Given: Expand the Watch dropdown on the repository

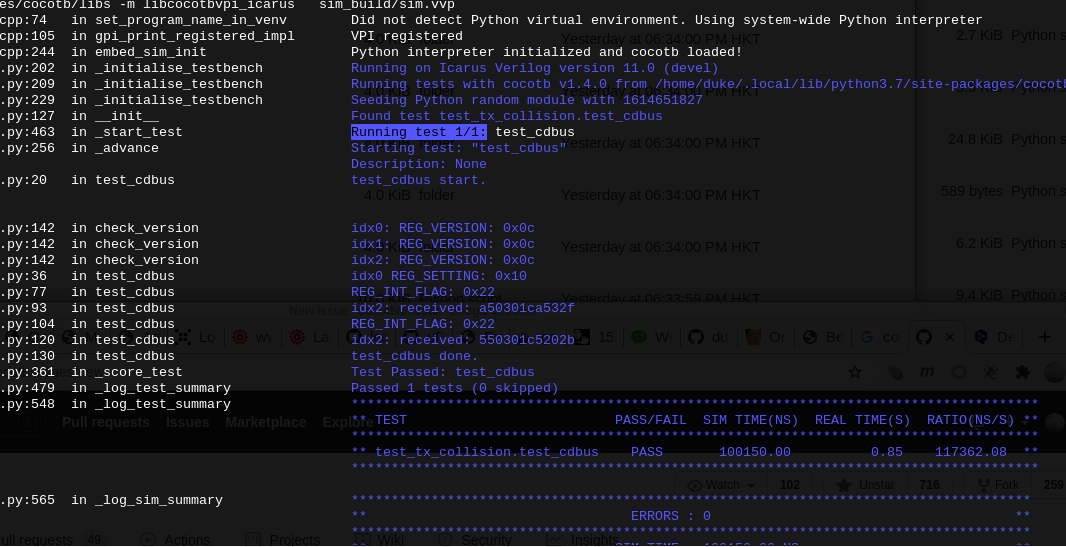Looking at the screenshot, I should point(721,484).
